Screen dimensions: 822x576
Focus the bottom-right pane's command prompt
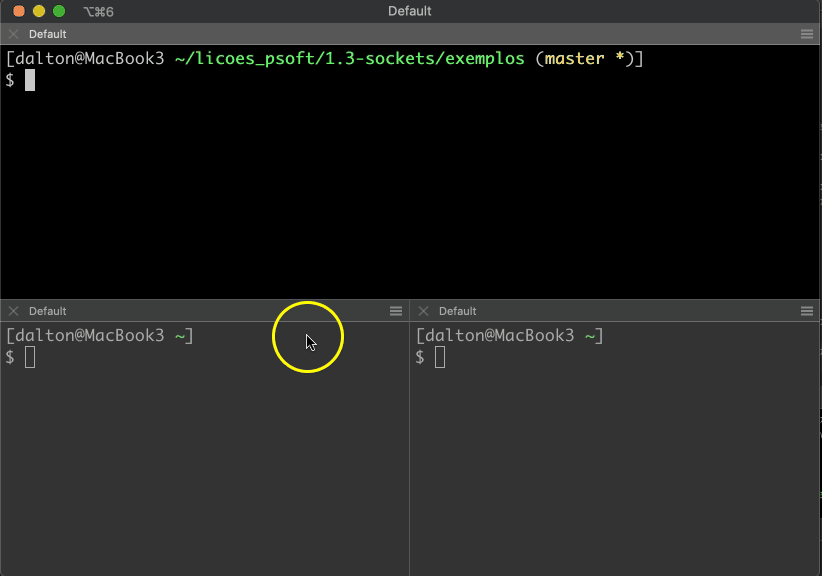(440, 357)
